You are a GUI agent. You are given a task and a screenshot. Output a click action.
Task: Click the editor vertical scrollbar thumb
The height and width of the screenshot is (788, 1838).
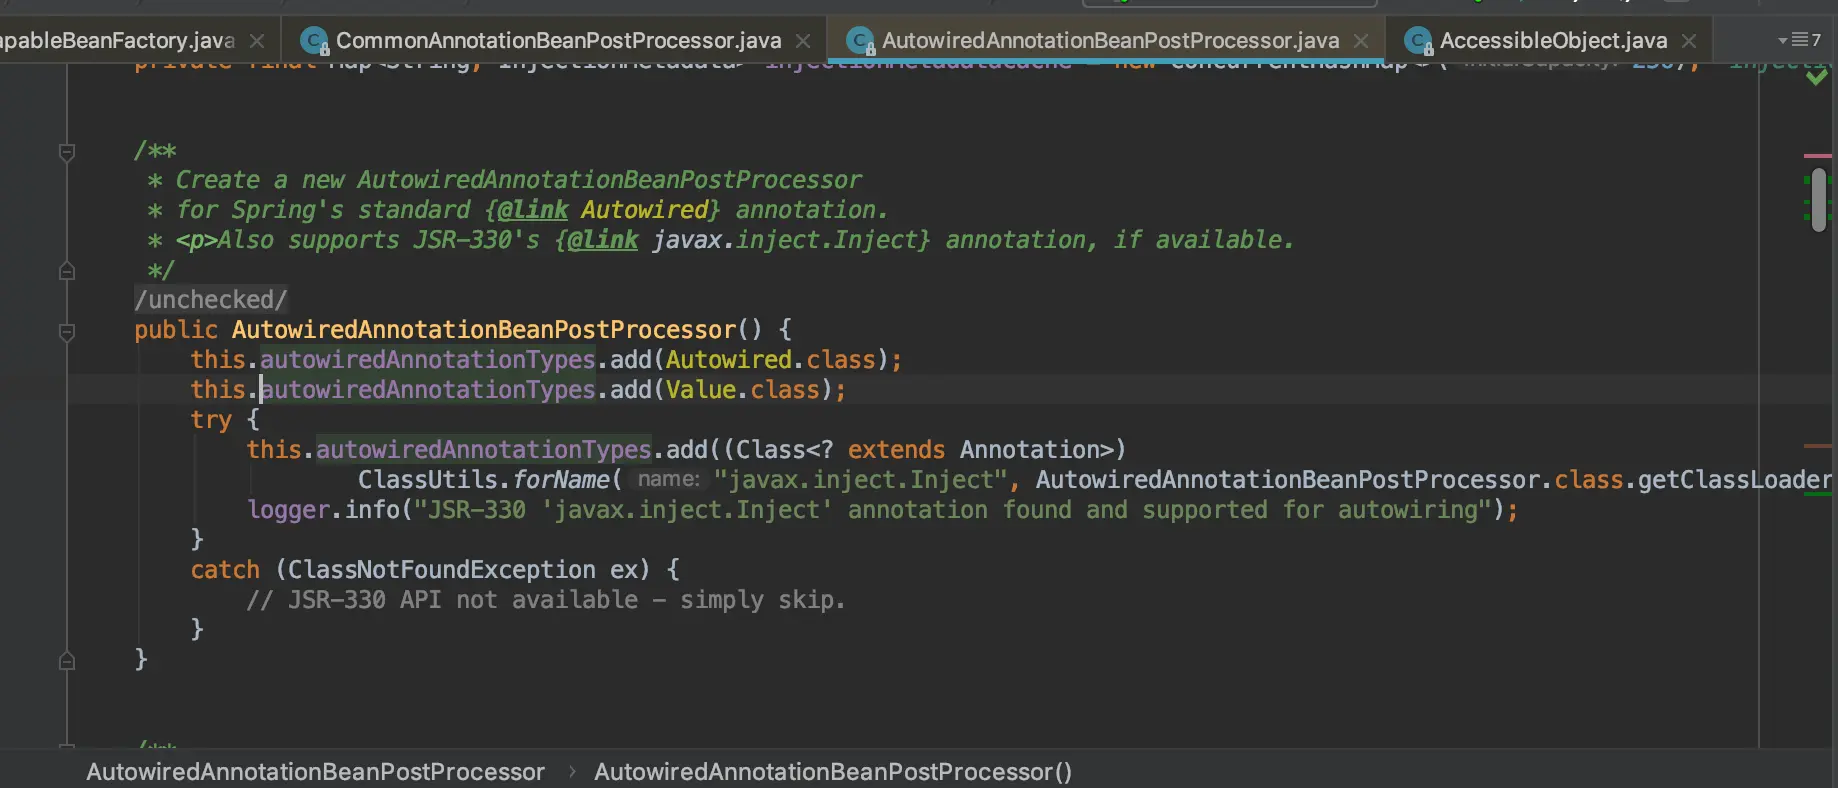[x=1819, y=200]
